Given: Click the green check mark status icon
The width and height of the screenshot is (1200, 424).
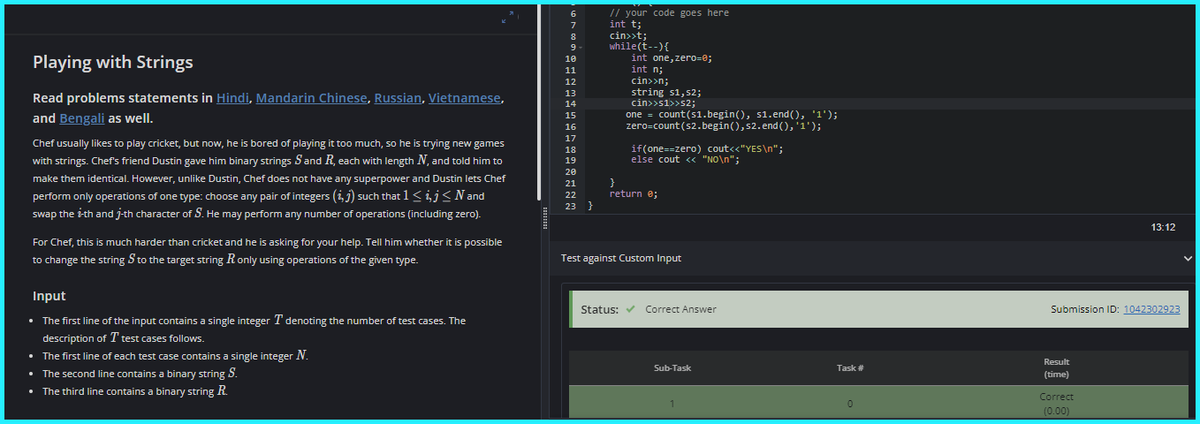Looking at the screenshot, I should point(631,309).
